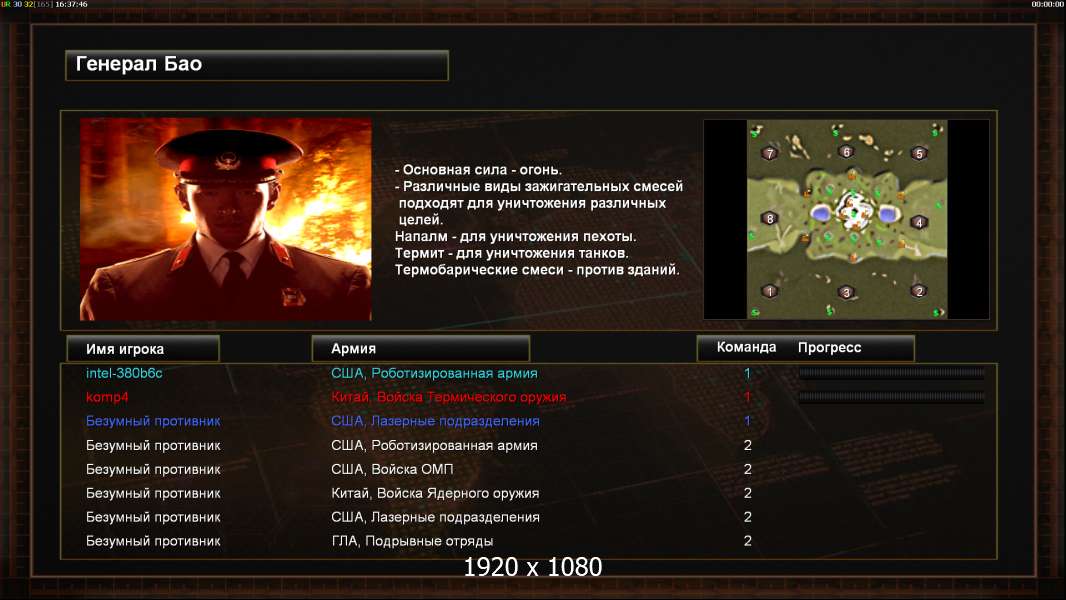Click start position 6 on the minimap
This screenshot has height=600, width=1066.
click(846, 152)
